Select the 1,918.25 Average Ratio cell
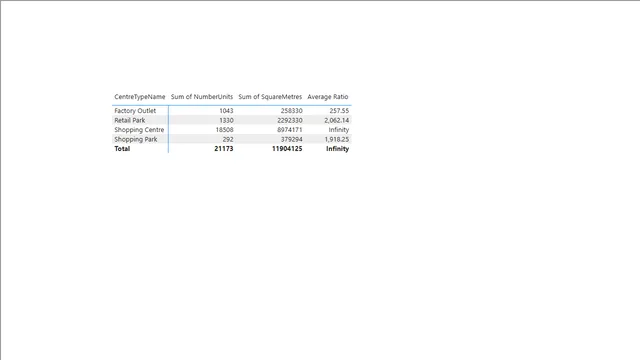This screenshot has width=640, height=360. 337,139
